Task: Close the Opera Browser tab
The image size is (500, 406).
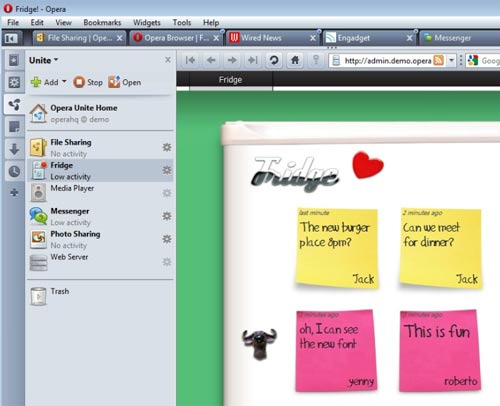Action: [216, 38]
